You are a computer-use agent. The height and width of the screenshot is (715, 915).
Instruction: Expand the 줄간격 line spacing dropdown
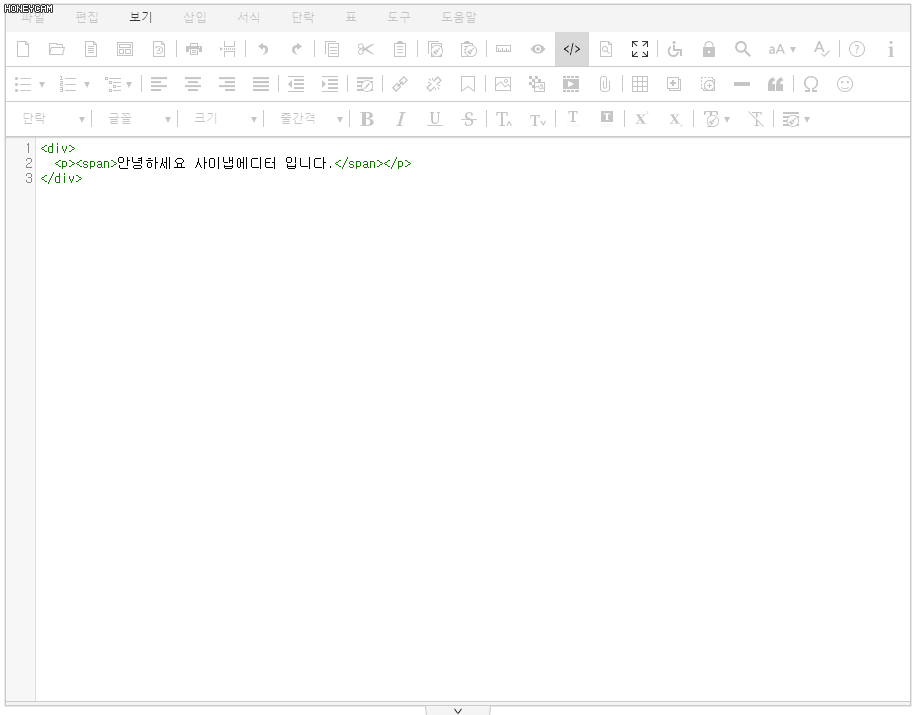[310, 119]
